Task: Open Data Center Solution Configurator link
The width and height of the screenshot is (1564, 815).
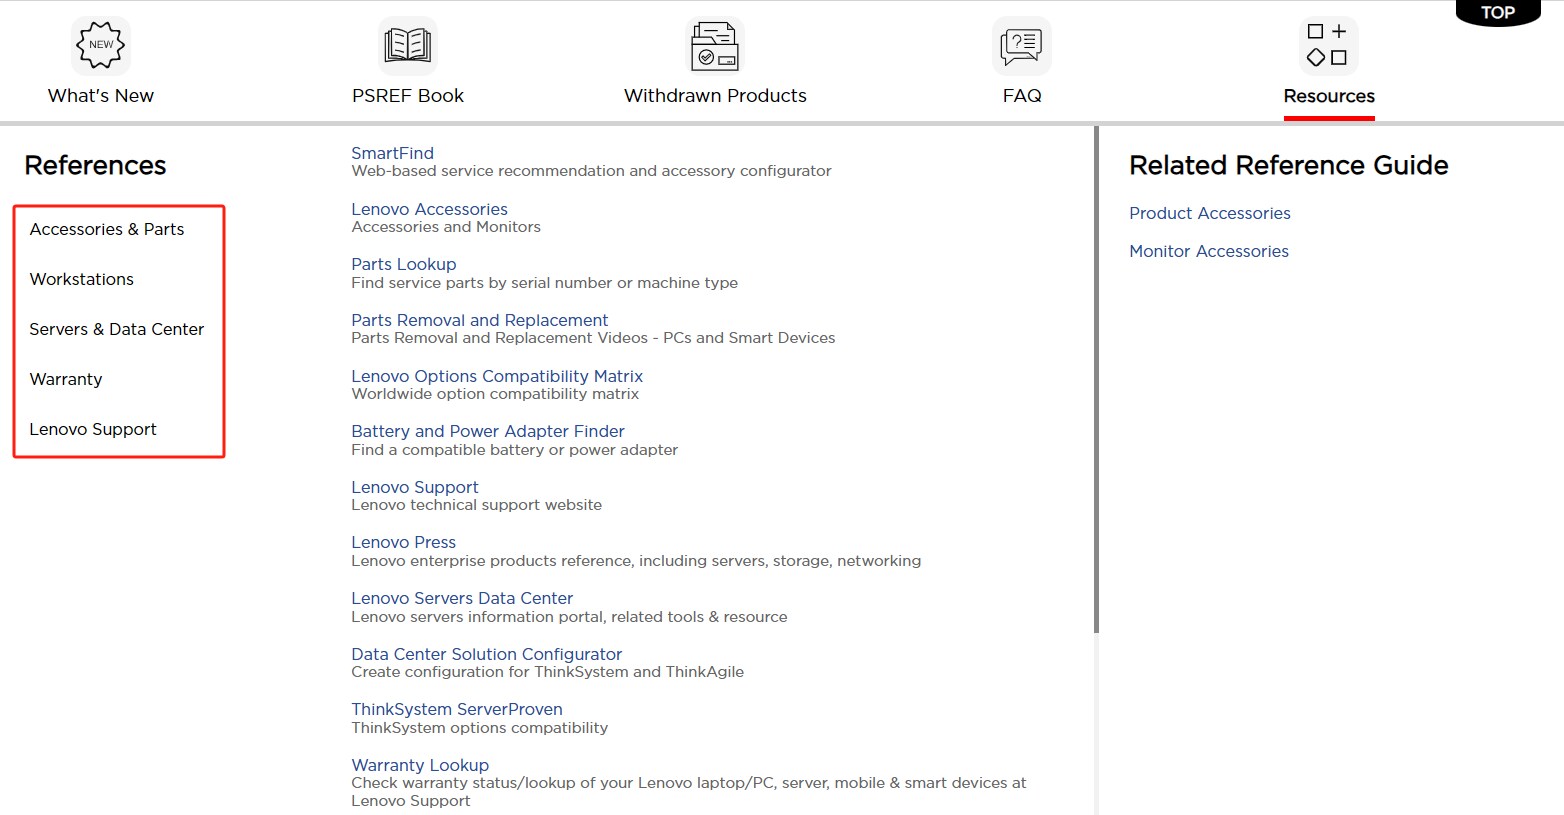Action: (486, 654)
